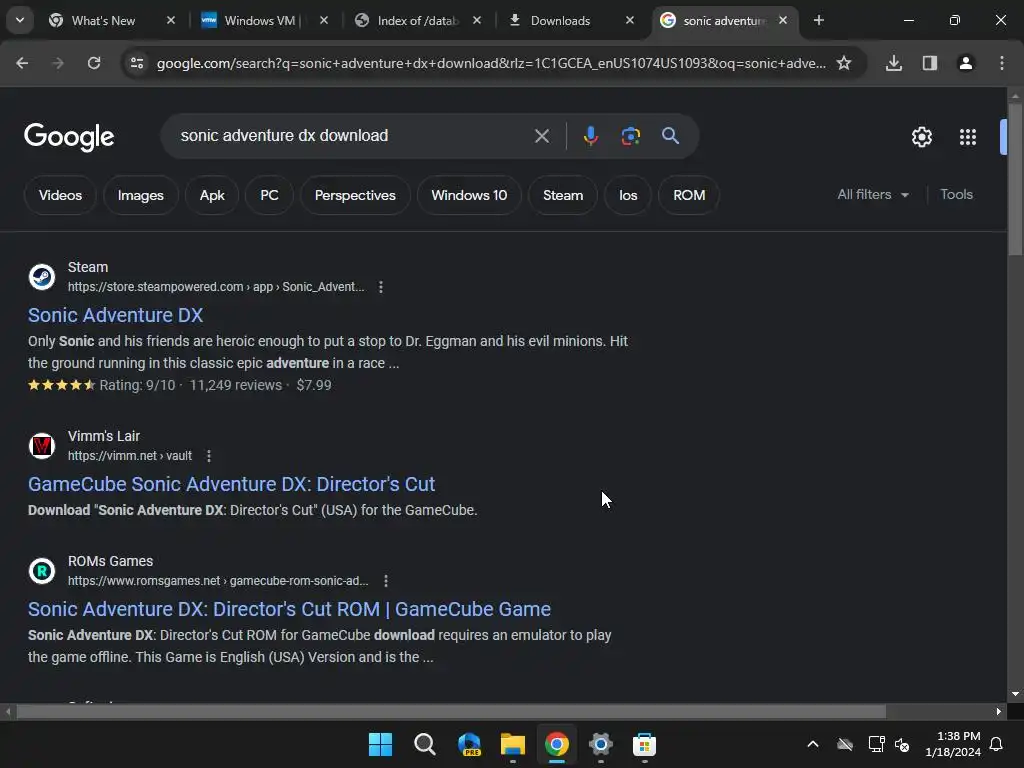The height and width of the screenshot is (768, 1024).
Task: Open Sonic Adventure DX ROM GameCube Game link
Action: [x=289, y=609]
